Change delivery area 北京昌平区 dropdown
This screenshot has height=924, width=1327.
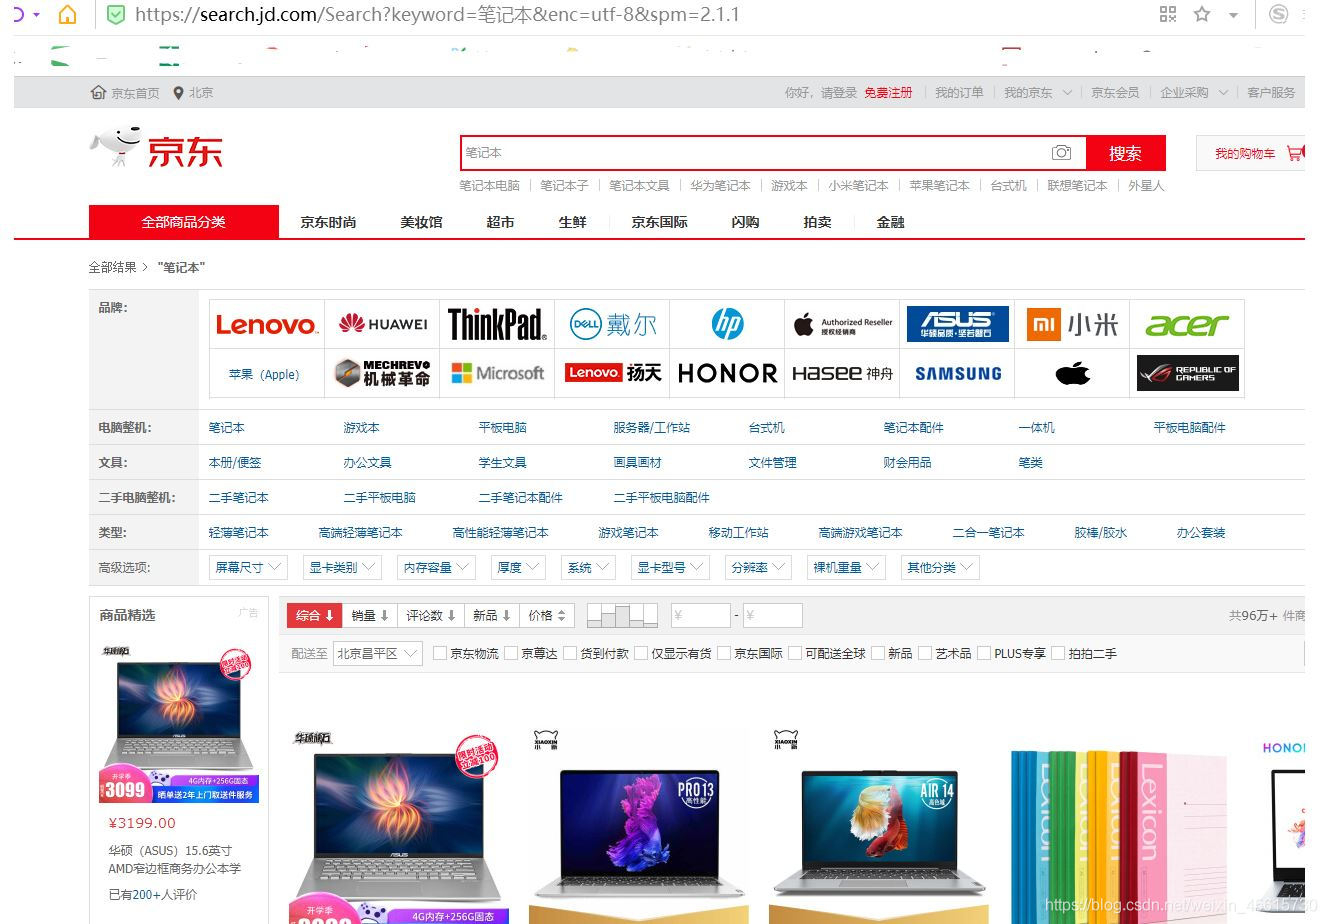pyautogui.click(x=377, y=654)
